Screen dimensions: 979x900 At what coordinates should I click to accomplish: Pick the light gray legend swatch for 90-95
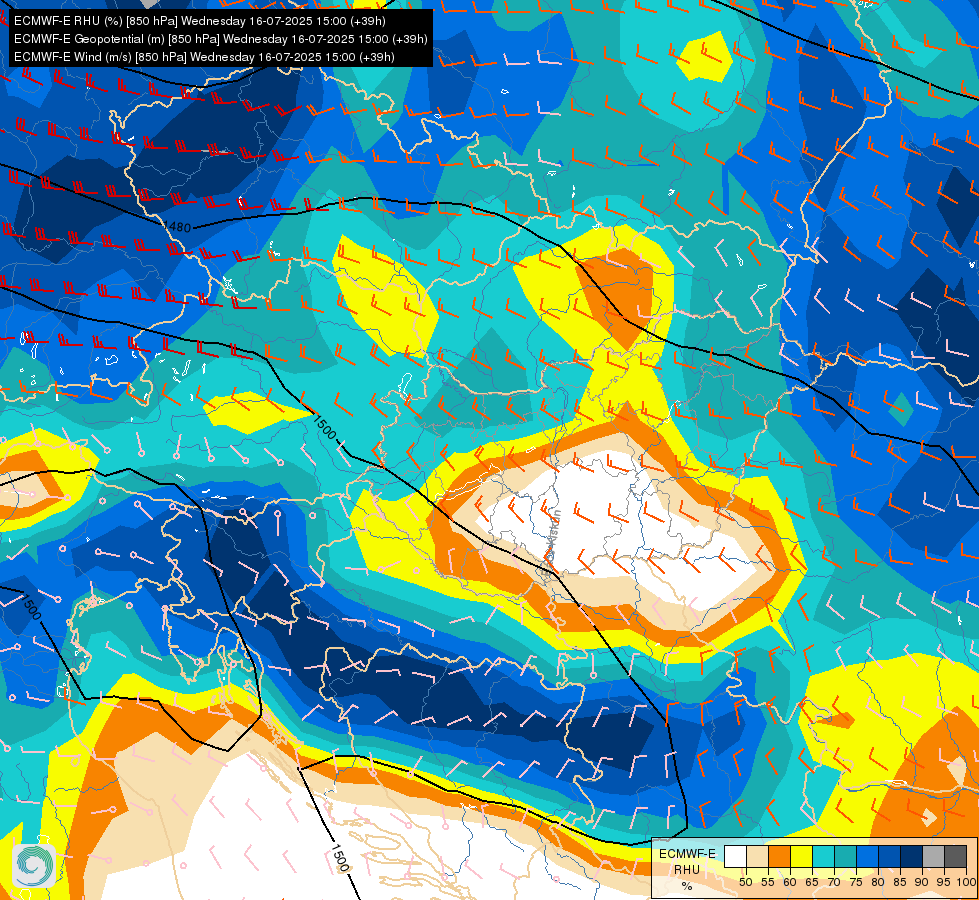pyautogui.click(x=933, y=857)
